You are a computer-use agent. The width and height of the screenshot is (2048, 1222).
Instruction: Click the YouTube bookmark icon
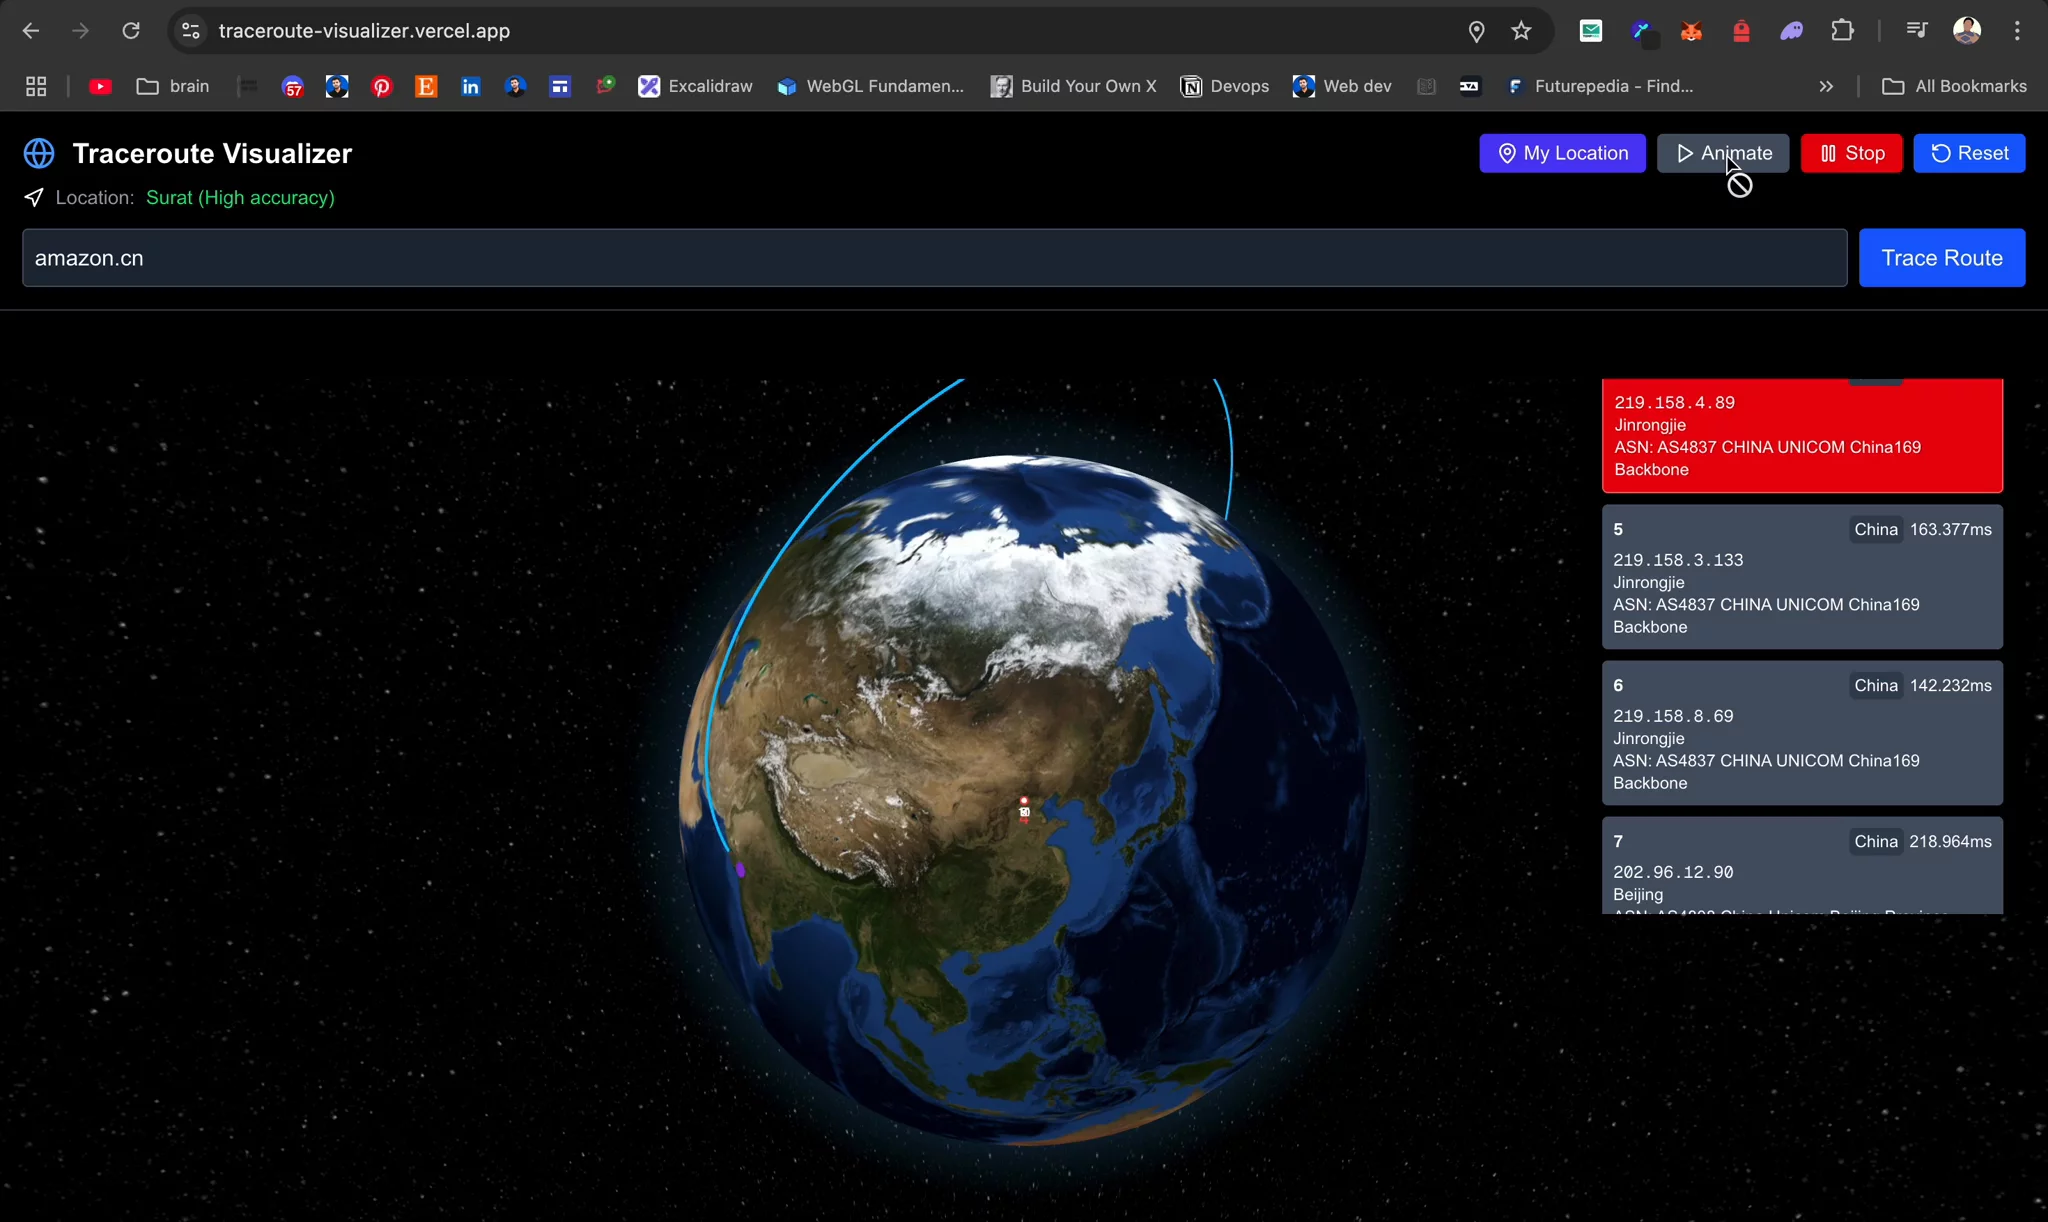click(x=100, y=87)
